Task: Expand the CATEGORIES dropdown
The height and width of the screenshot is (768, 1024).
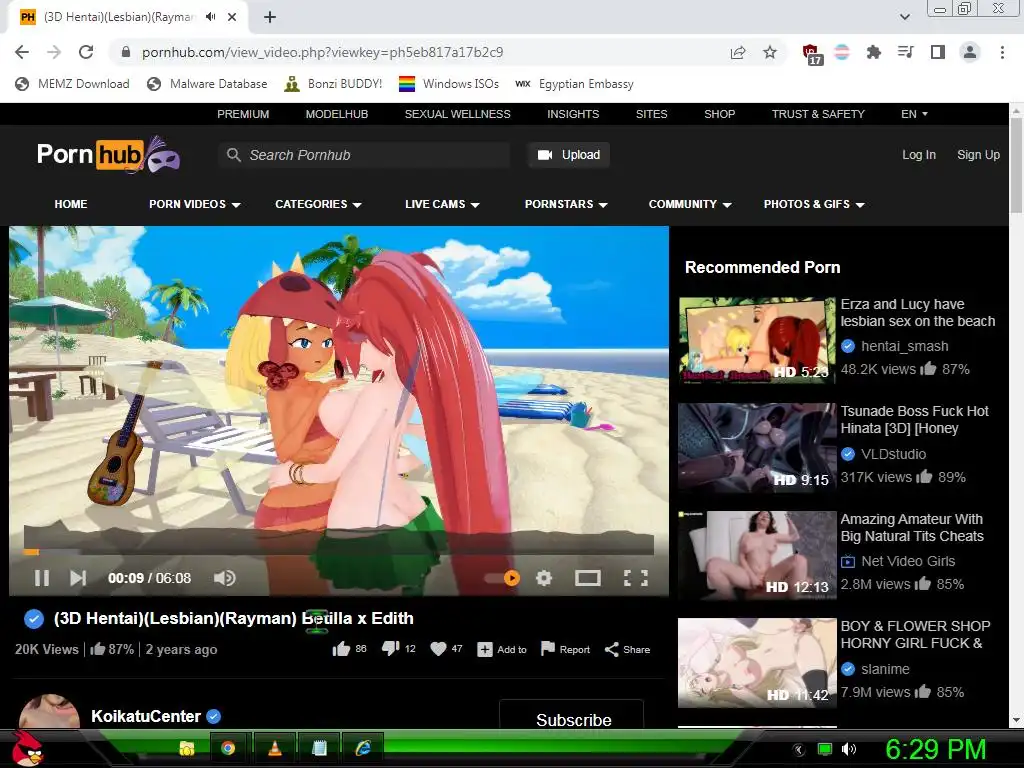Action: tap(318, 204)
